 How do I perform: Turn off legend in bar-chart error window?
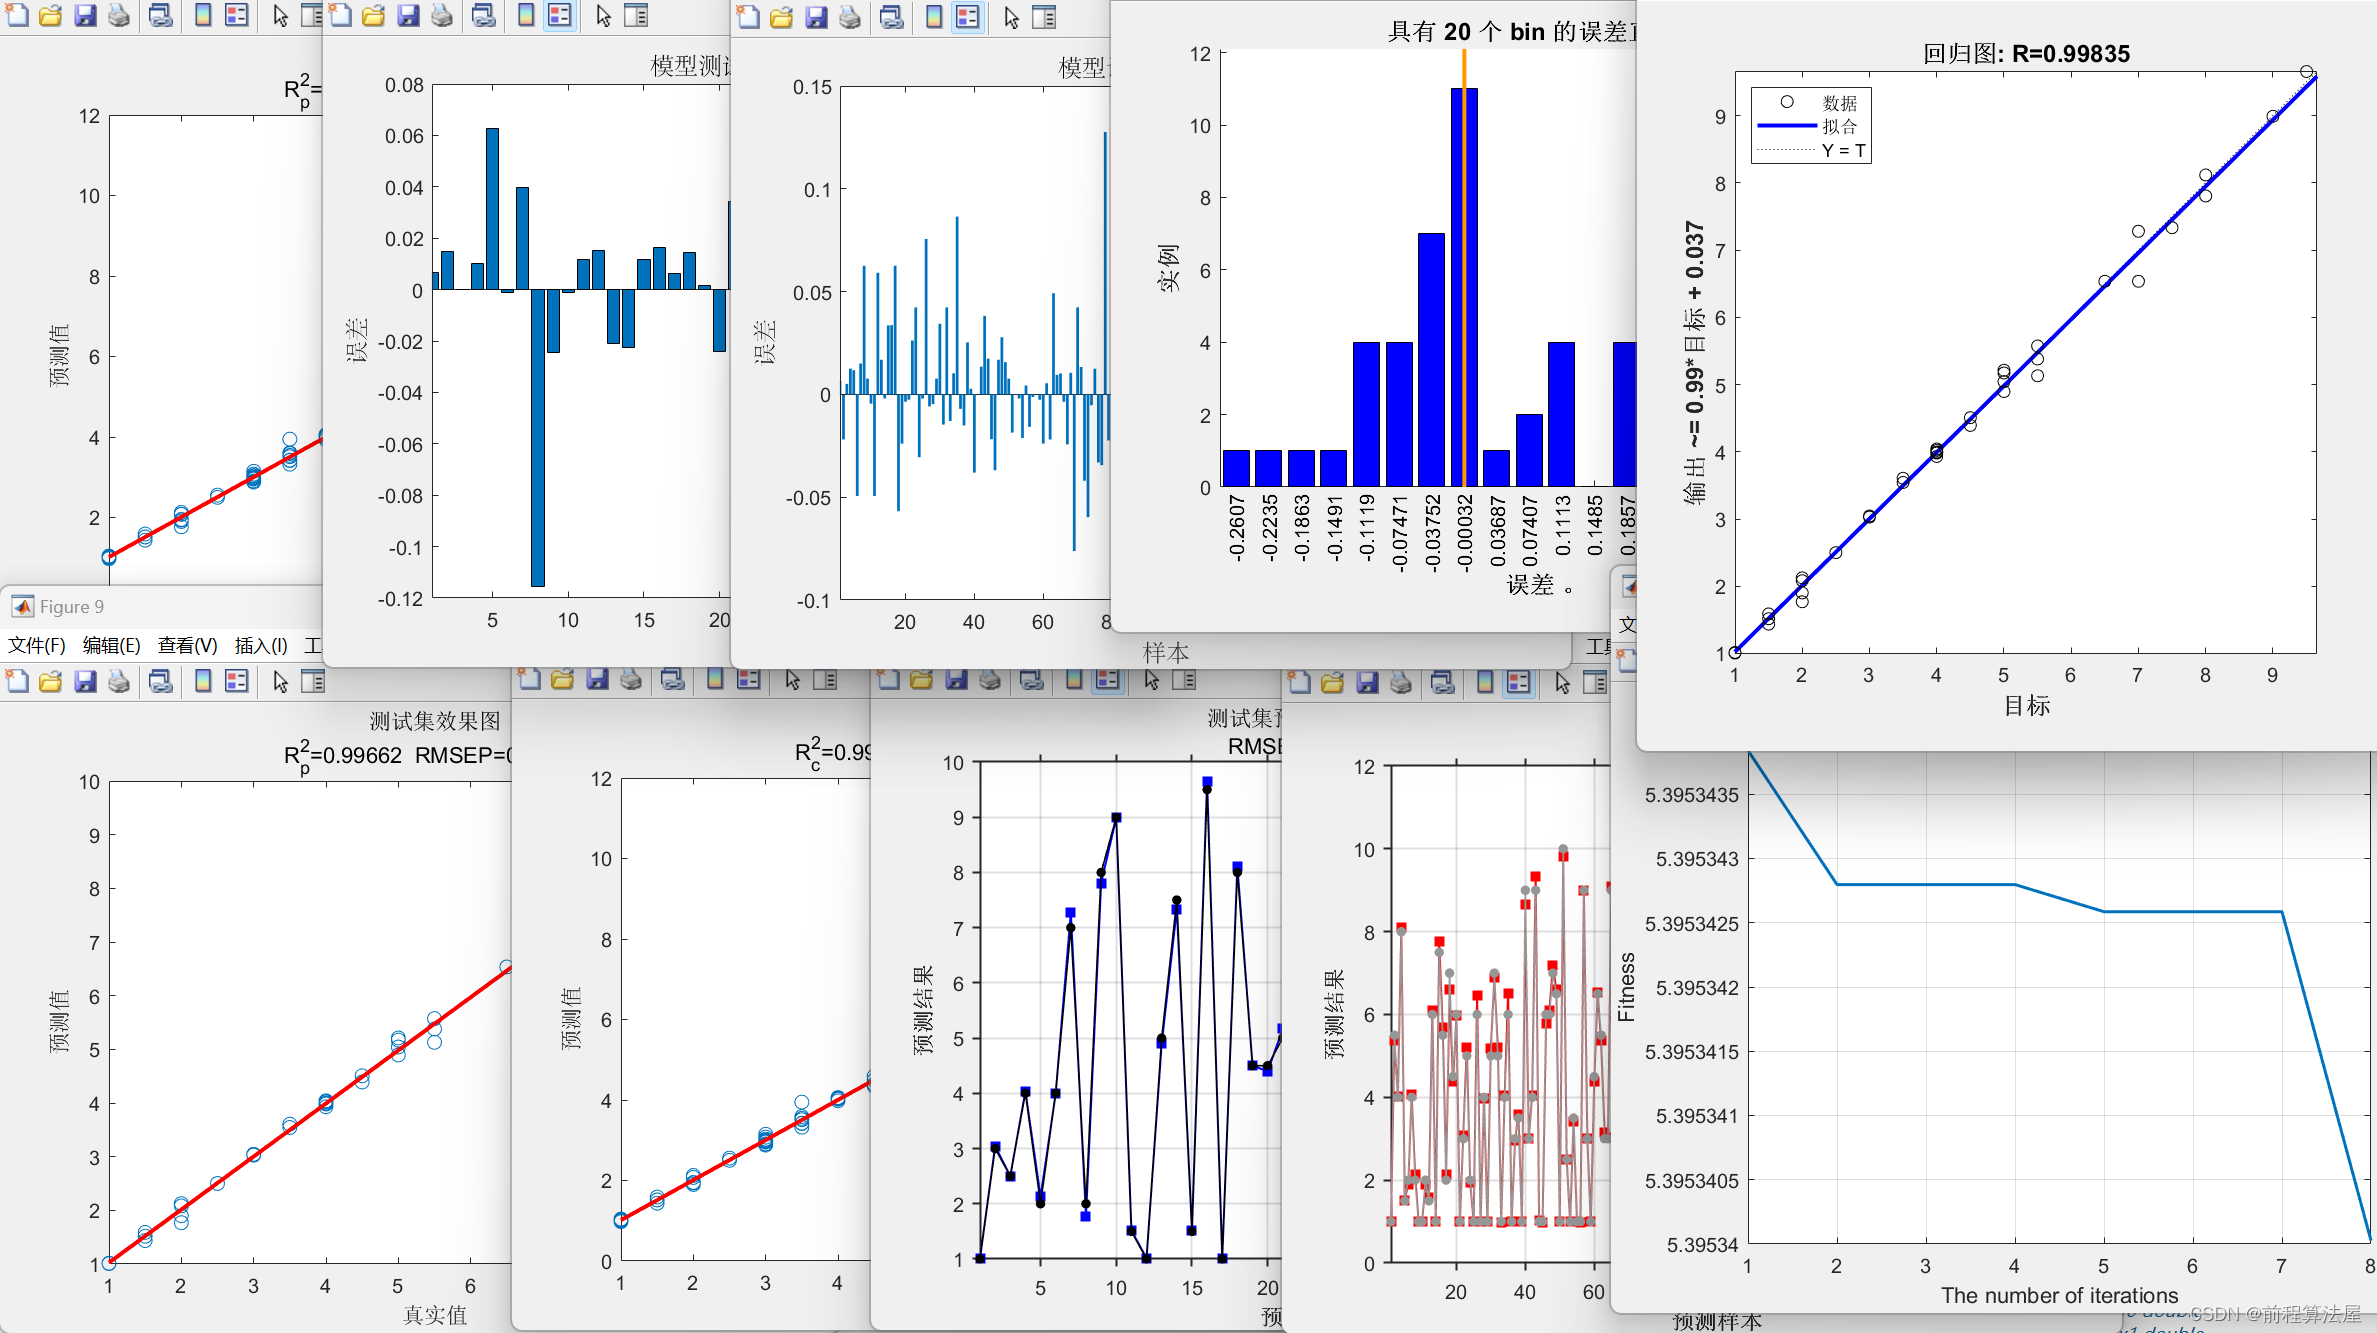[x=560, y=15]
